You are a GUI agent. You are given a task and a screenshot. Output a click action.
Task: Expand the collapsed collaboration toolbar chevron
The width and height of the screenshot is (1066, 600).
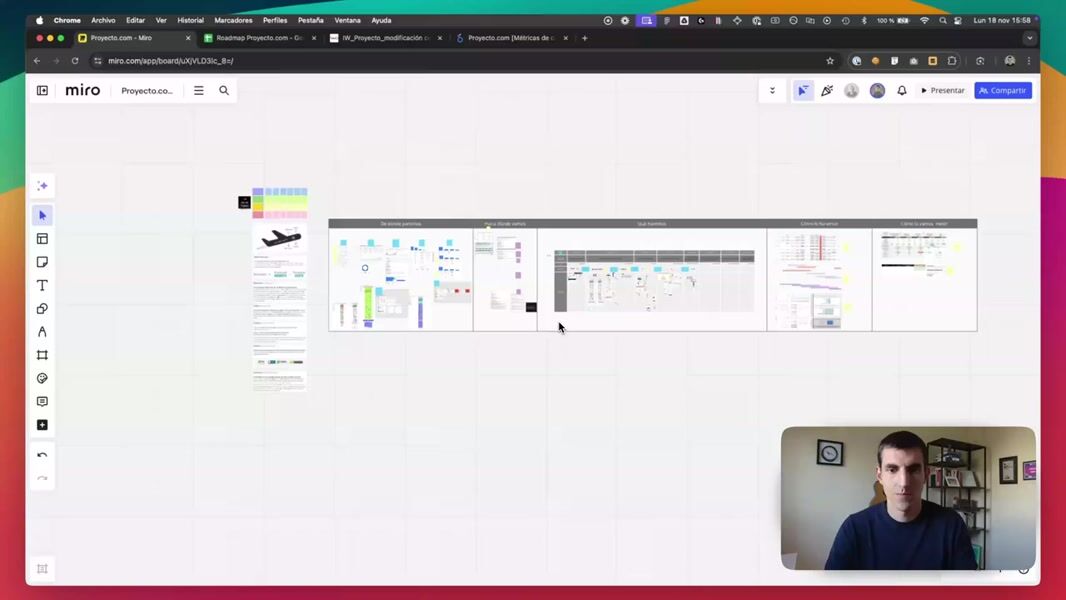pyautogui.click(x=772, y=91)
